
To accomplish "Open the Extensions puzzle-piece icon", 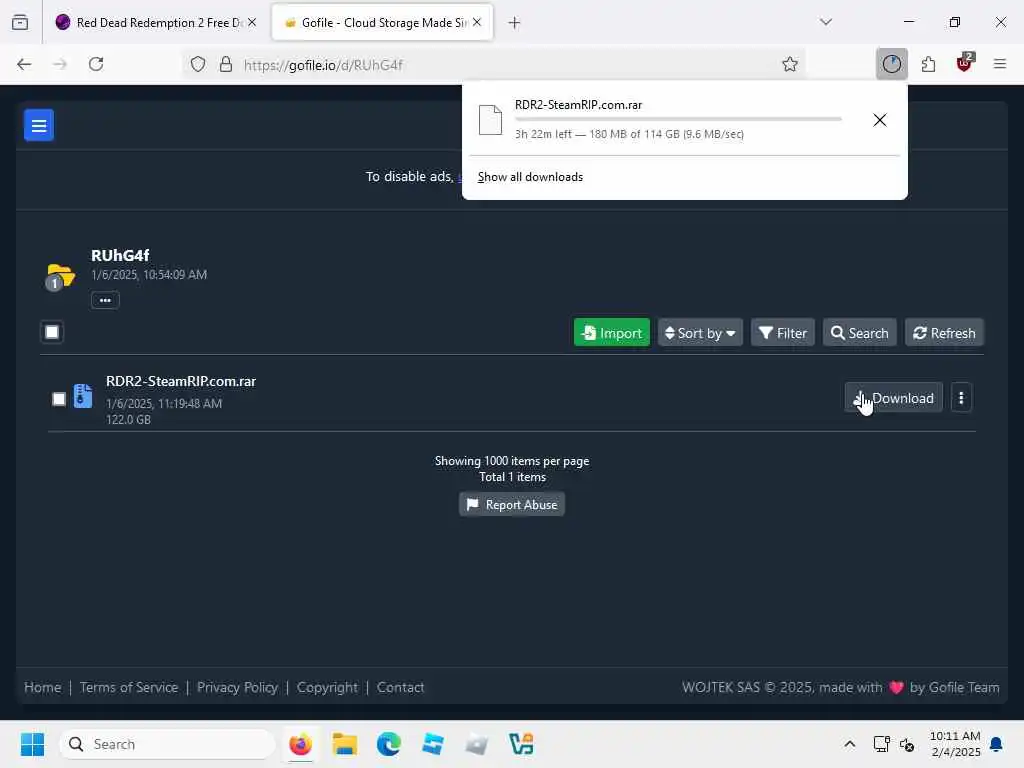I will tap(928, 64).
